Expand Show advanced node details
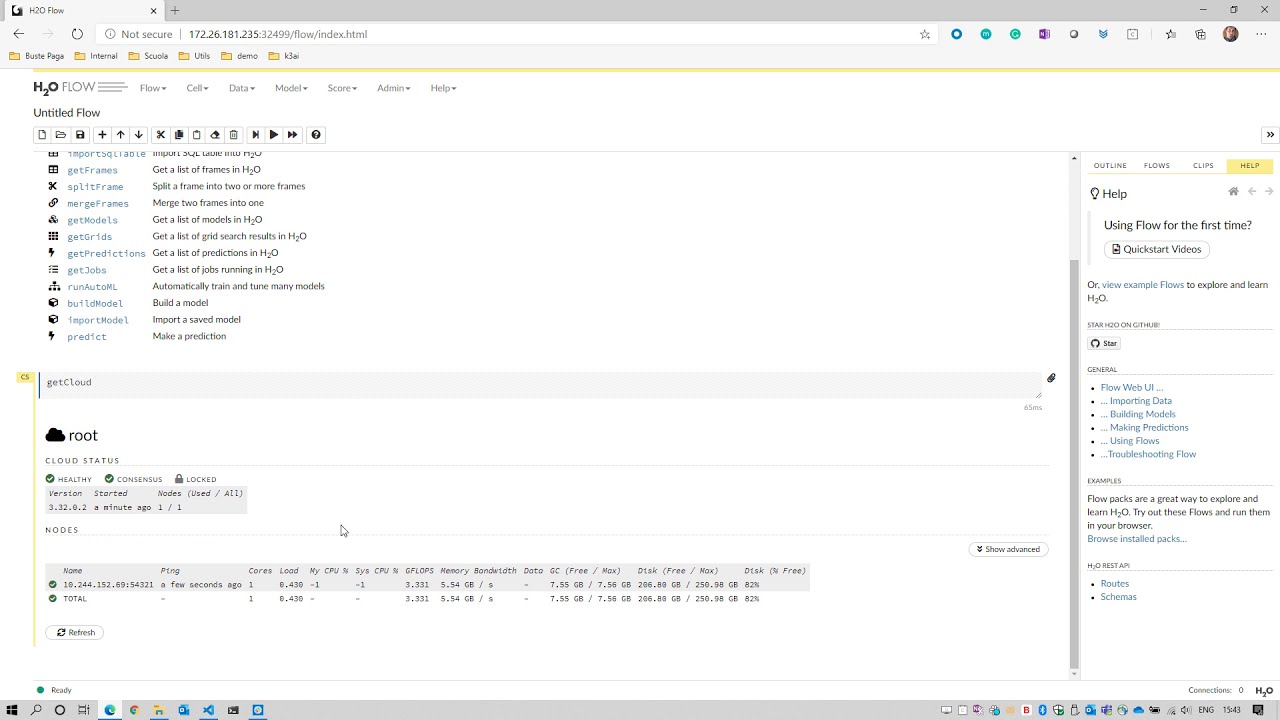This screenshot has height=720, width=1280. point(1008,549)
